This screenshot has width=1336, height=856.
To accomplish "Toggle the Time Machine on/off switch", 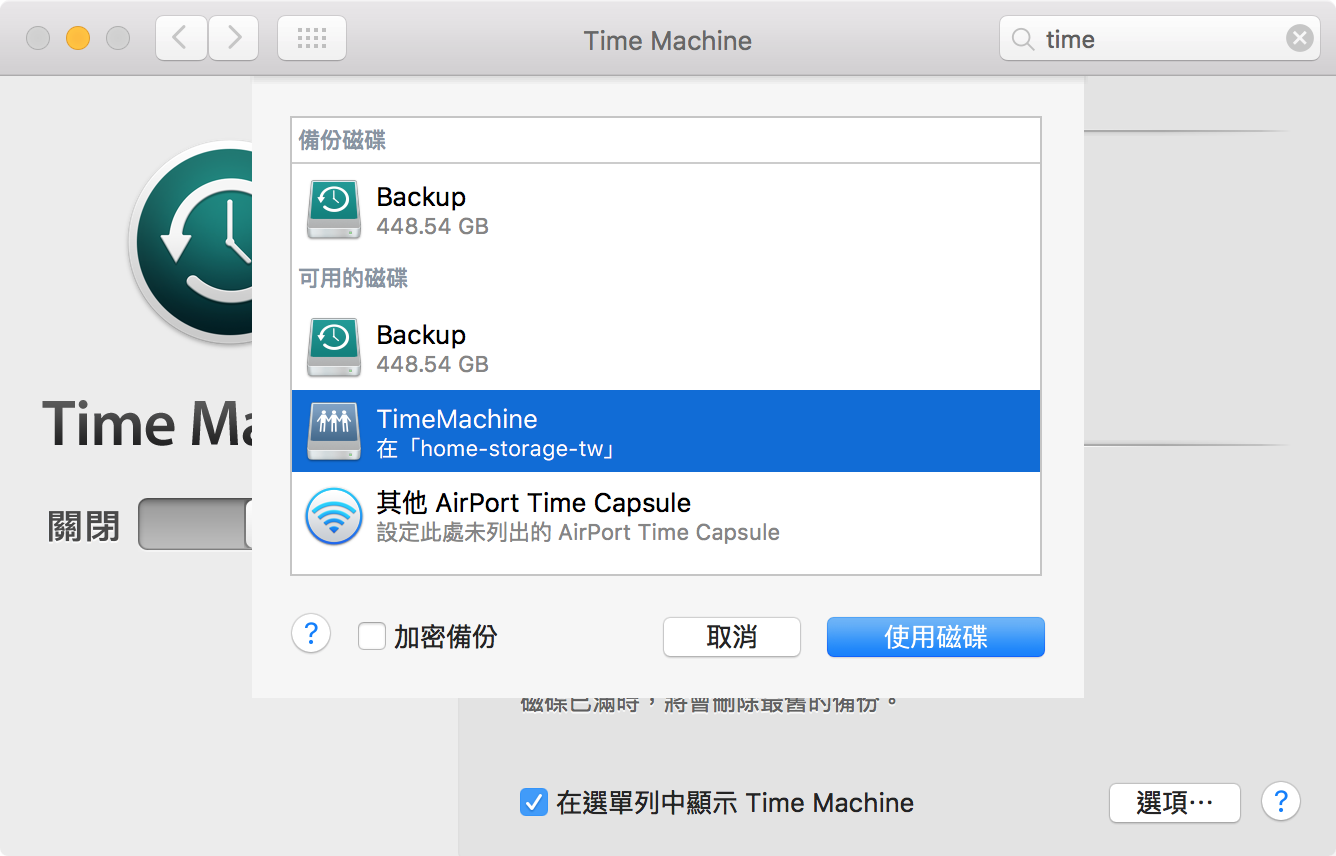I will coord(195,524).
